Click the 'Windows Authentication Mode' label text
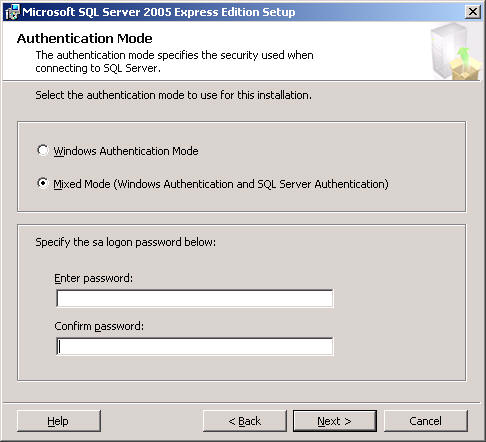This screenshot has width=486, height=442. click(x=126, y=151)
